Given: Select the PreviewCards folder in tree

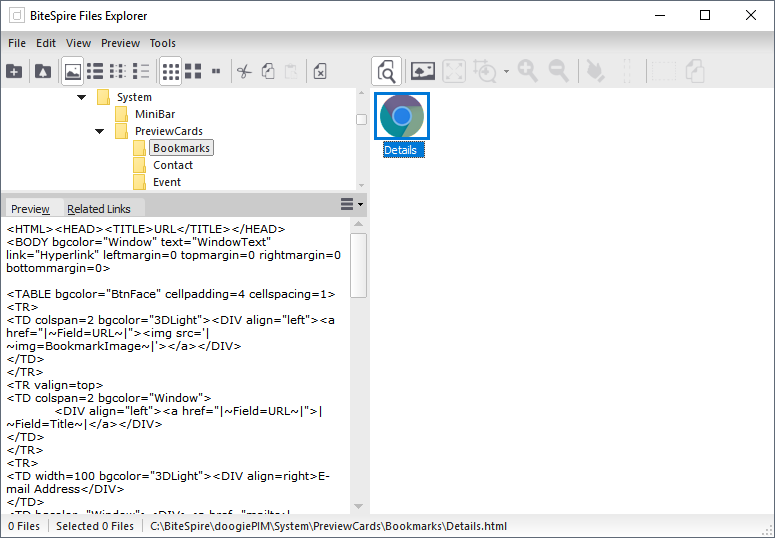Looking at the screenshot, I should 169,131.
